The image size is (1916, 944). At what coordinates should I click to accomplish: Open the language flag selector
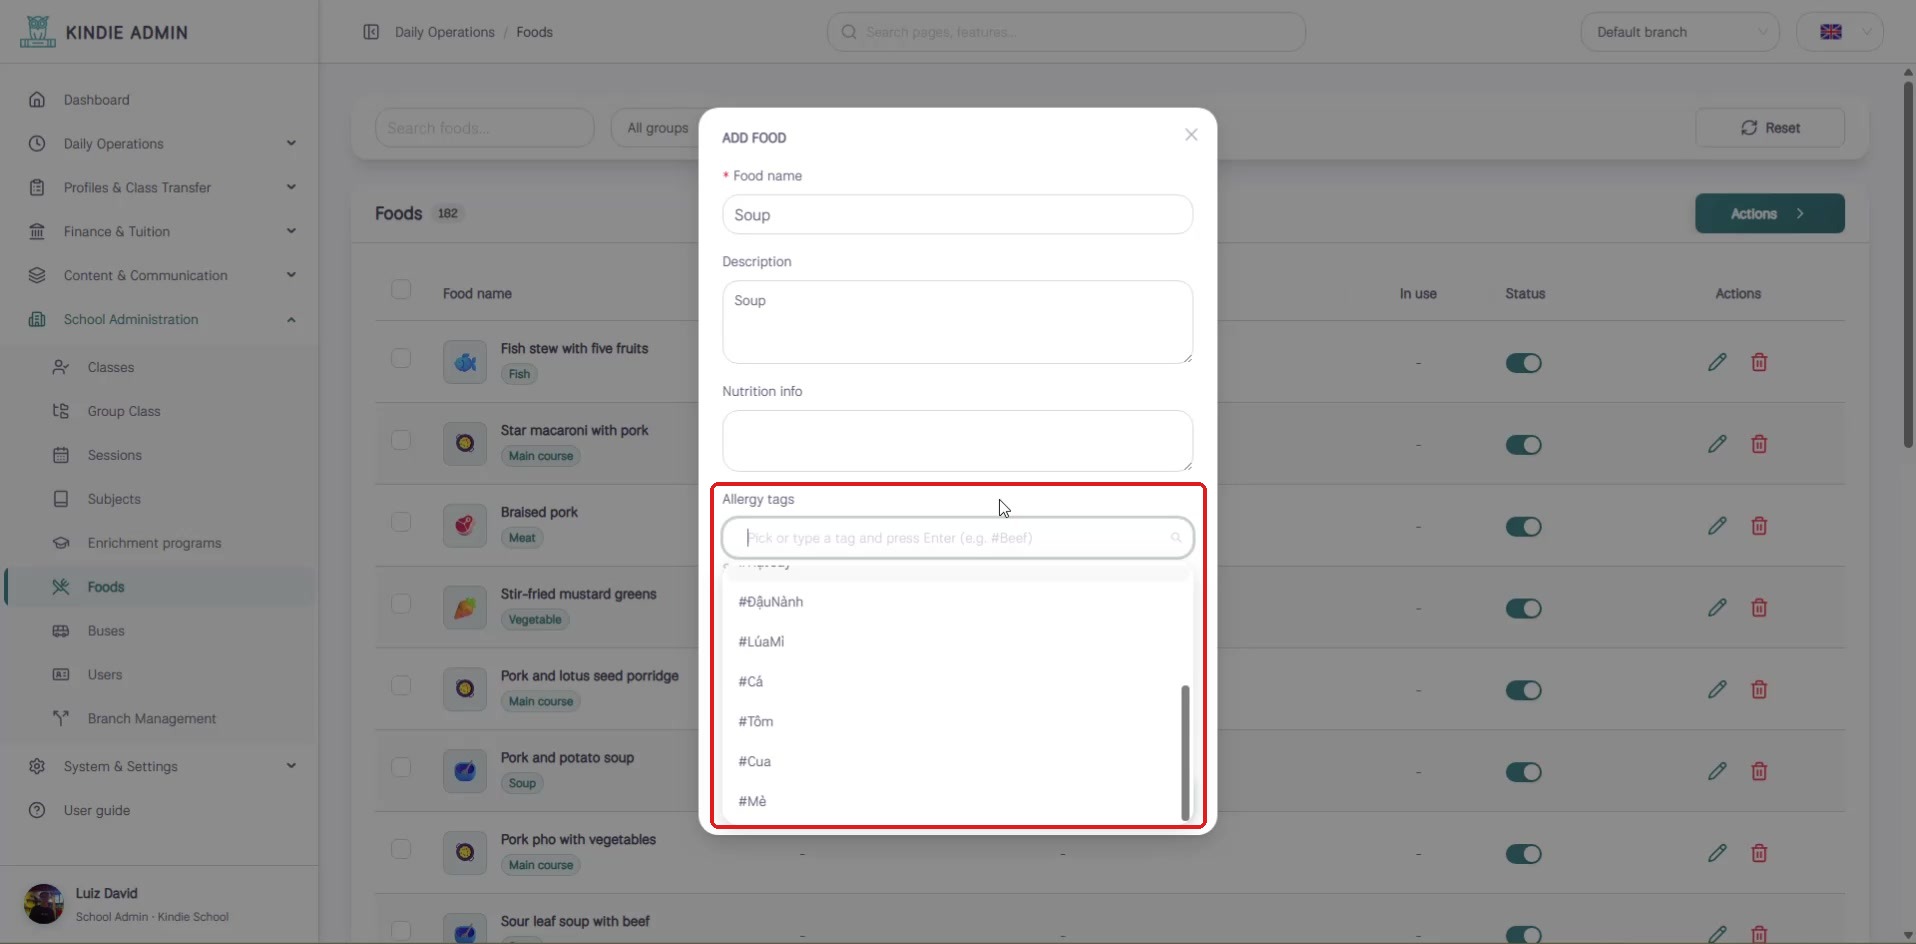pos(1839,32)
